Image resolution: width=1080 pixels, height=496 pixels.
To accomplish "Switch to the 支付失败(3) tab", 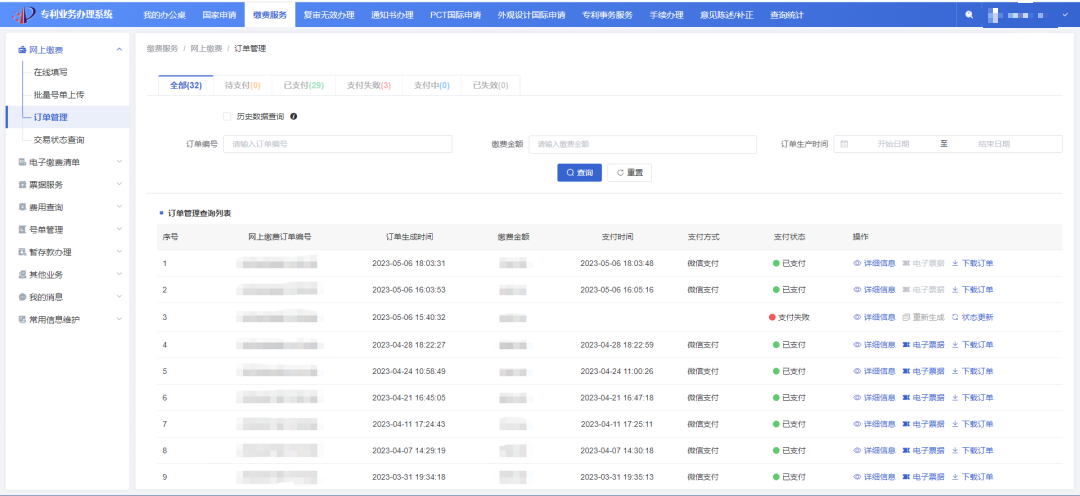I will point(368,85).
